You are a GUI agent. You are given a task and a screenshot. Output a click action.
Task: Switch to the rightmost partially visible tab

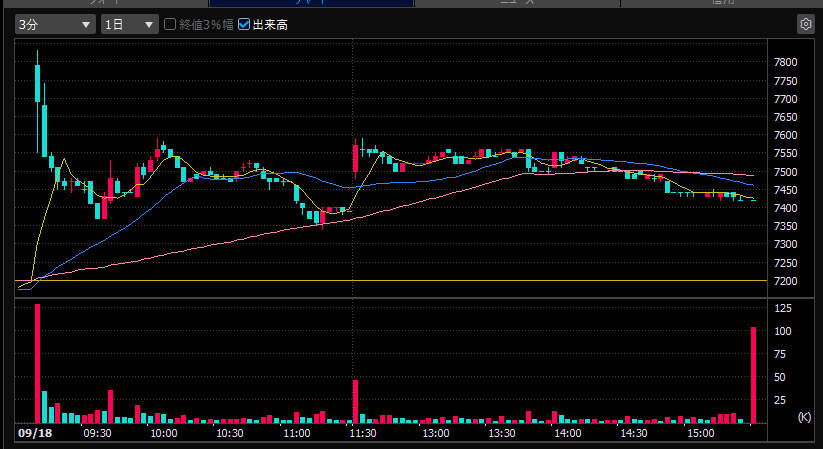(721, 3)
